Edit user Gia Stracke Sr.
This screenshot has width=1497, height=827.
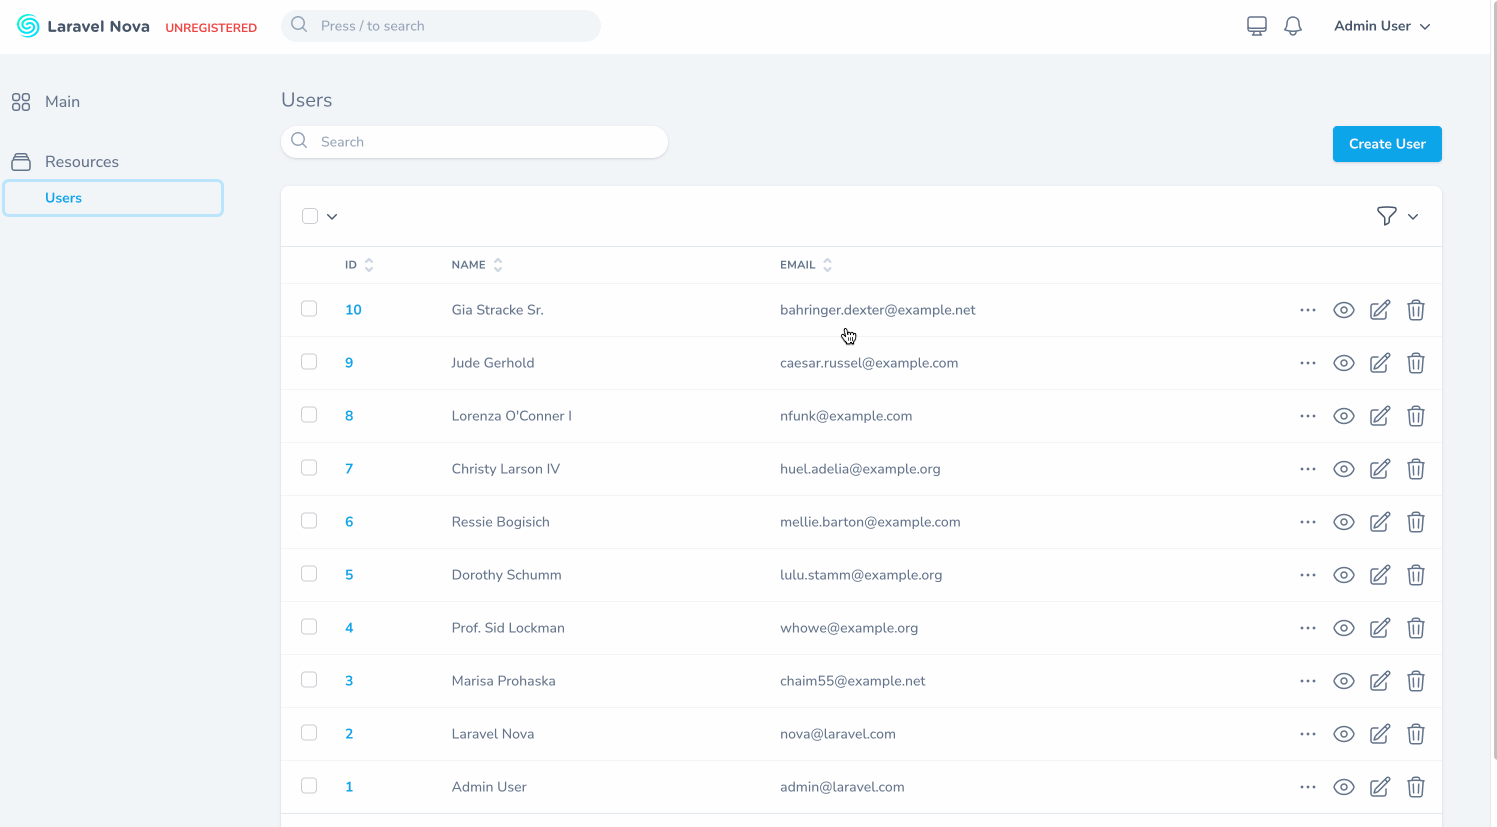pyautogui.click(x=1380, y=310)
